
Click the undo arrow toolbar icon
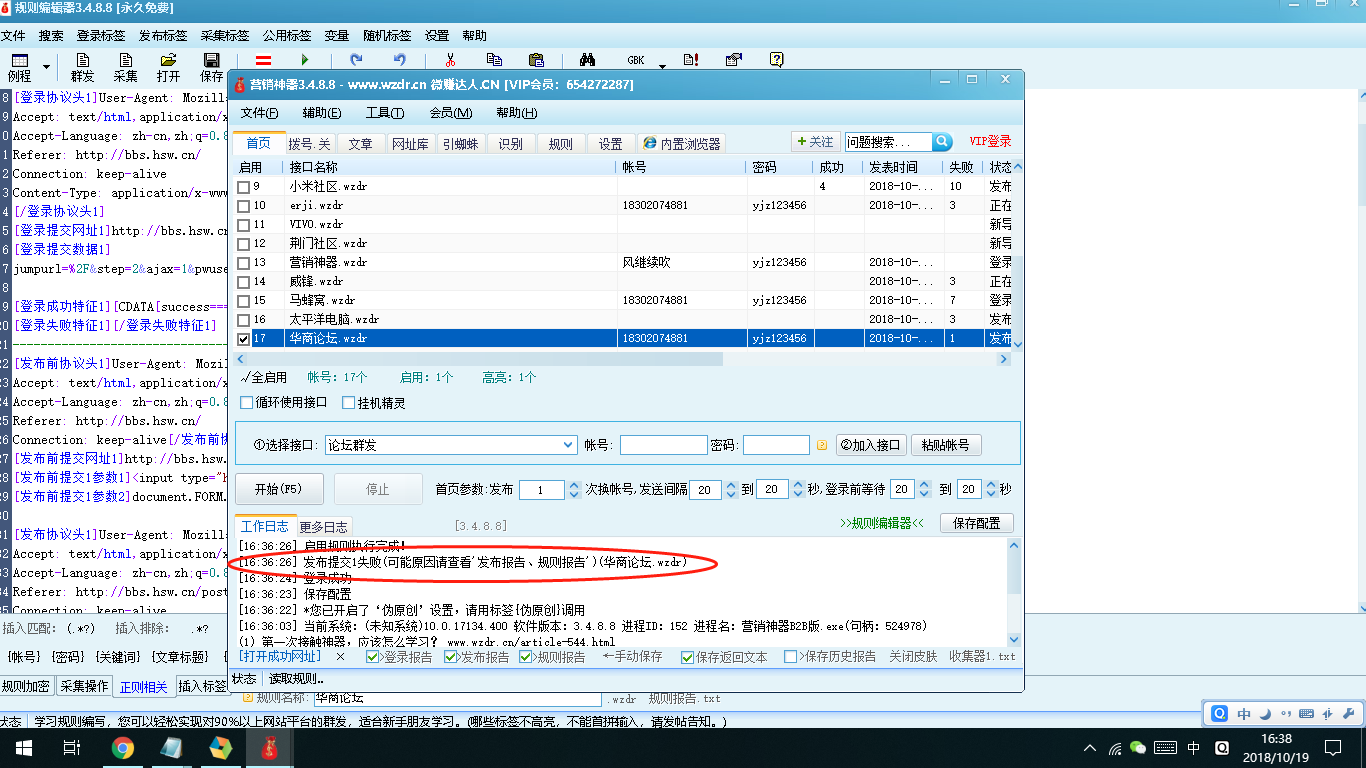(x=400, y=60)
